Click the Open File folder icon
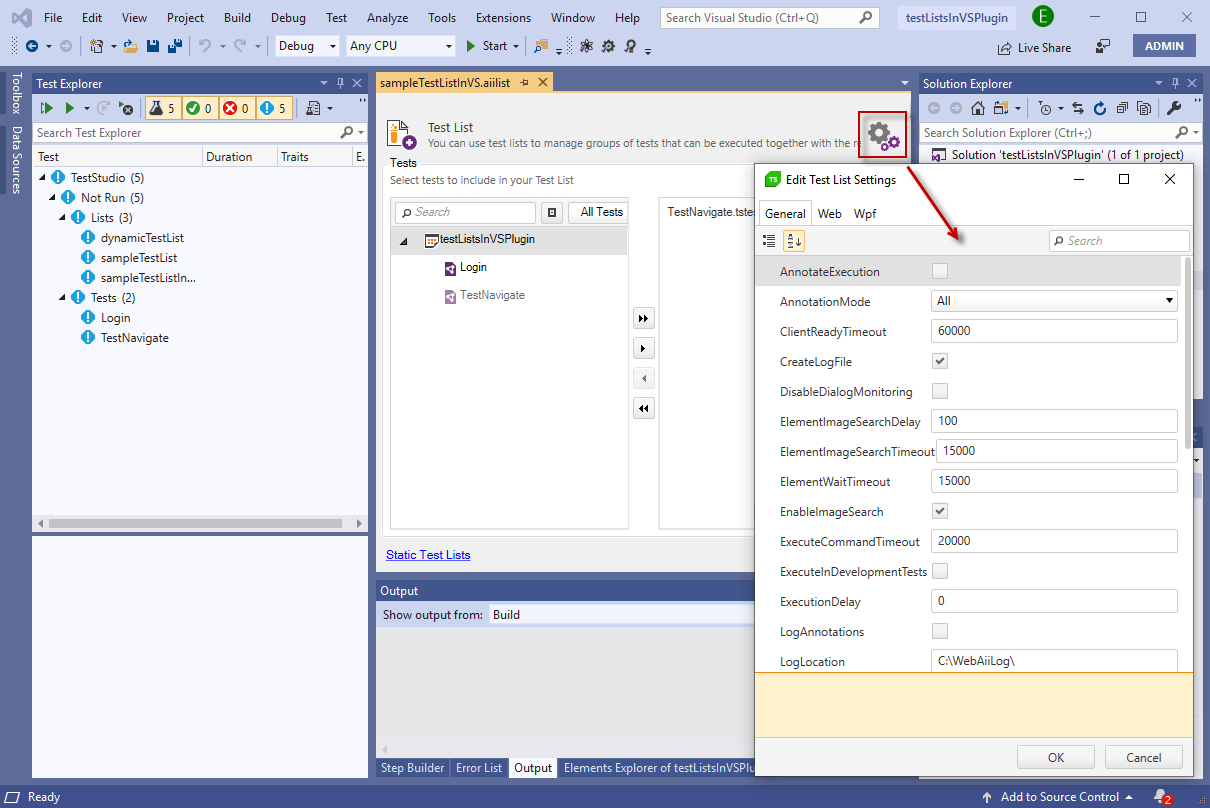1210x808 pixels. pos(130,46)
